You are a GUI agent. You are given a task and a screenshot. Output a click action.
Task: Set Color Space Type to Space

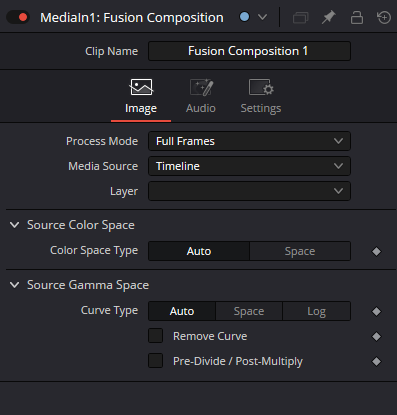[300, 251]
